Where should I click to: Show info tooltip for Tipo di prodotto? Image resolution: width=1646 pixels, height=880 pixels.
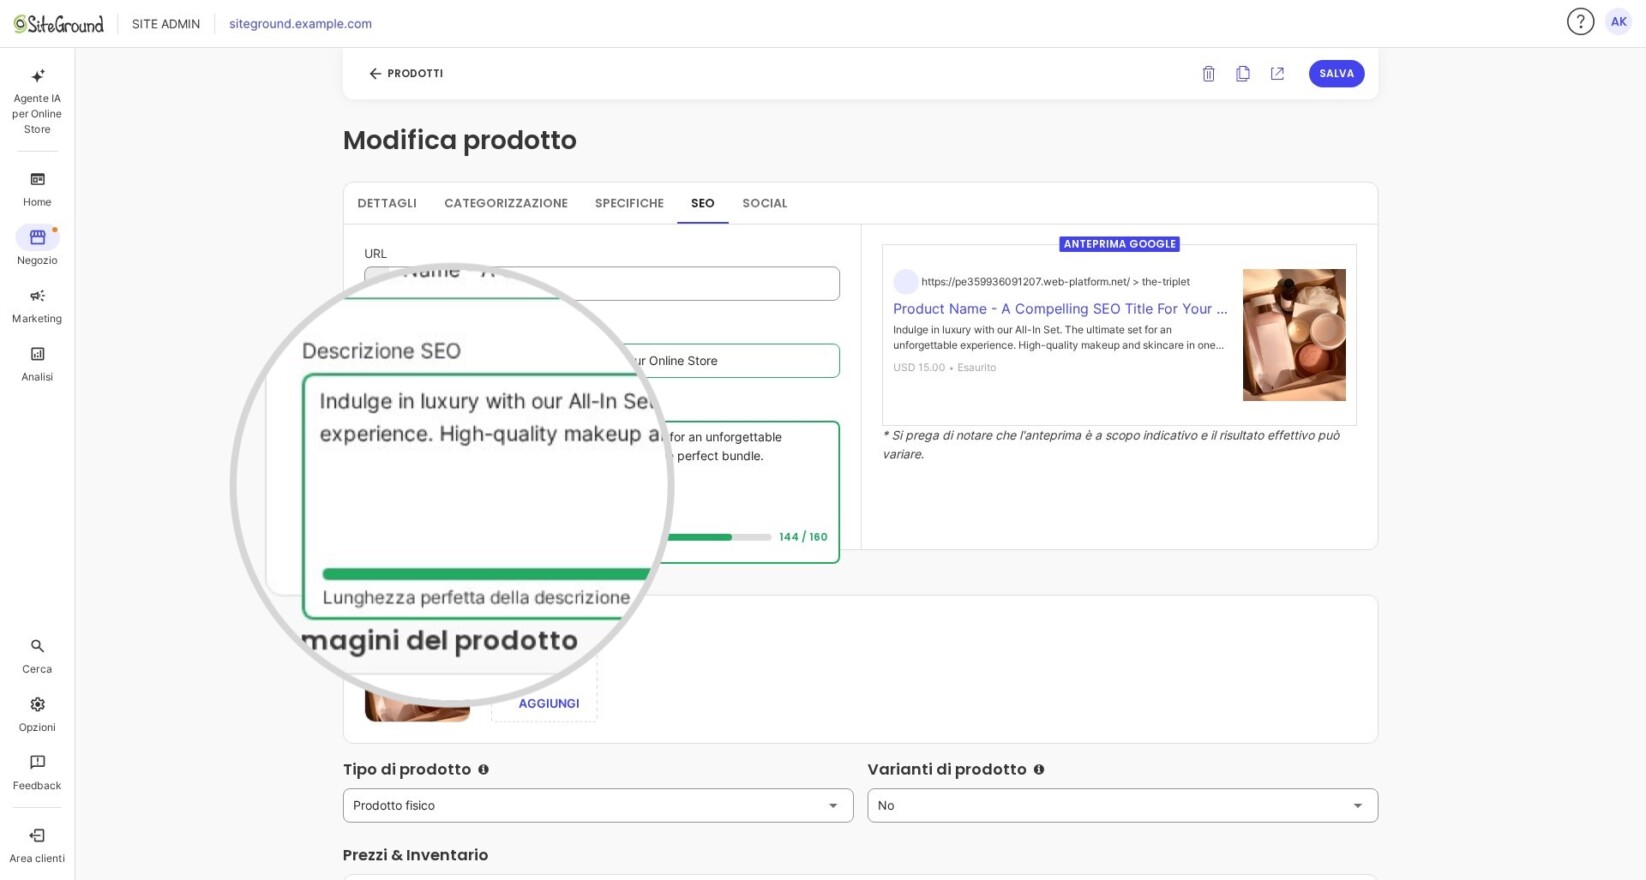pyautogui.click(x=483, y=769)
